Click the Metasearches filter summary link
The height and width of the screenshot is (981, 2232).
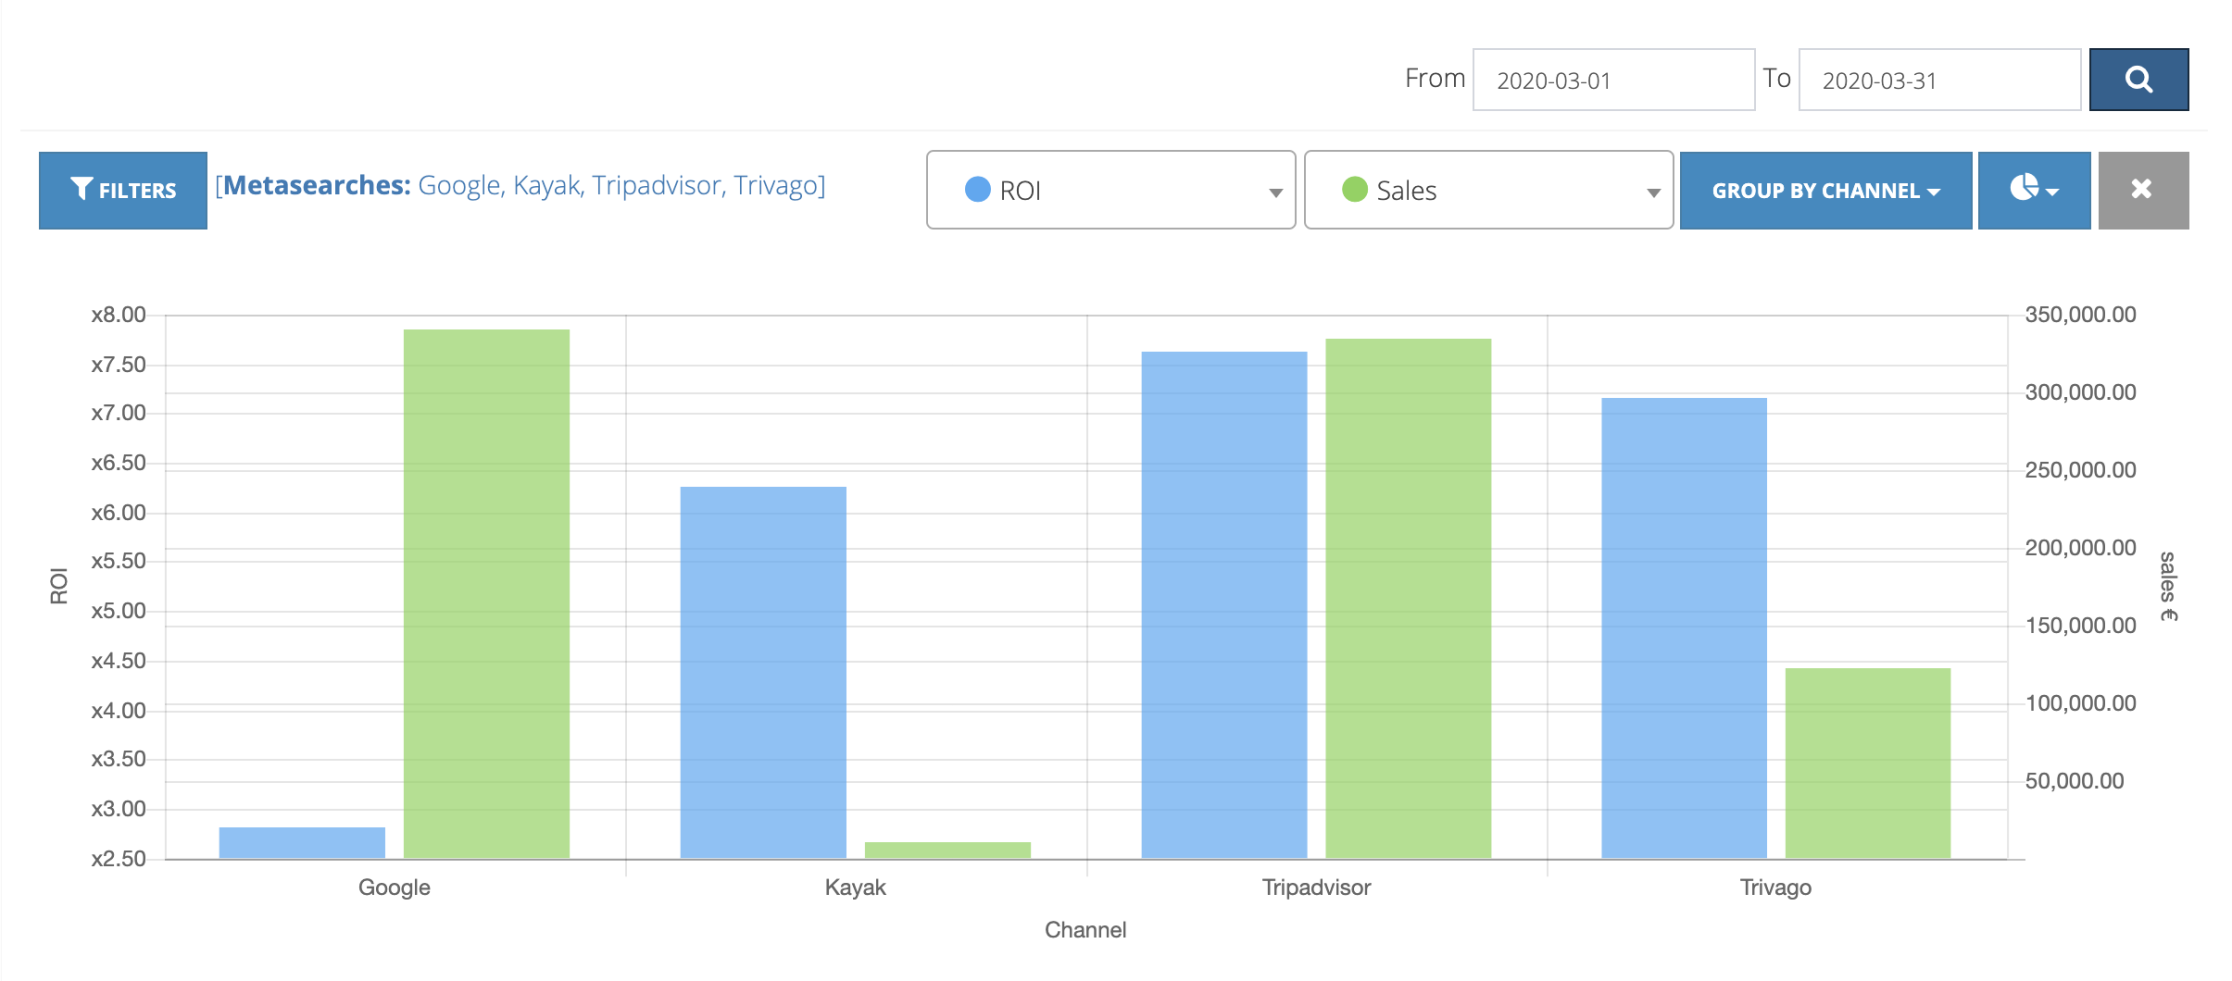click(520, 185)
